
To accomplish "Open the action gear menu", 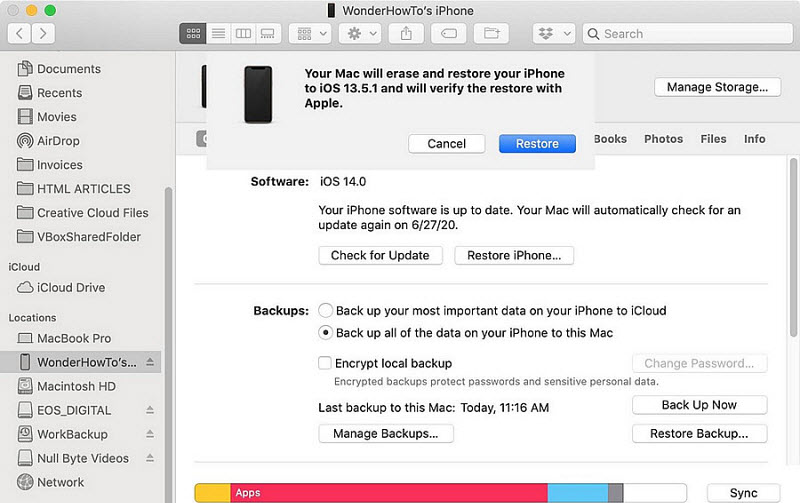I will tap(361, 34).
